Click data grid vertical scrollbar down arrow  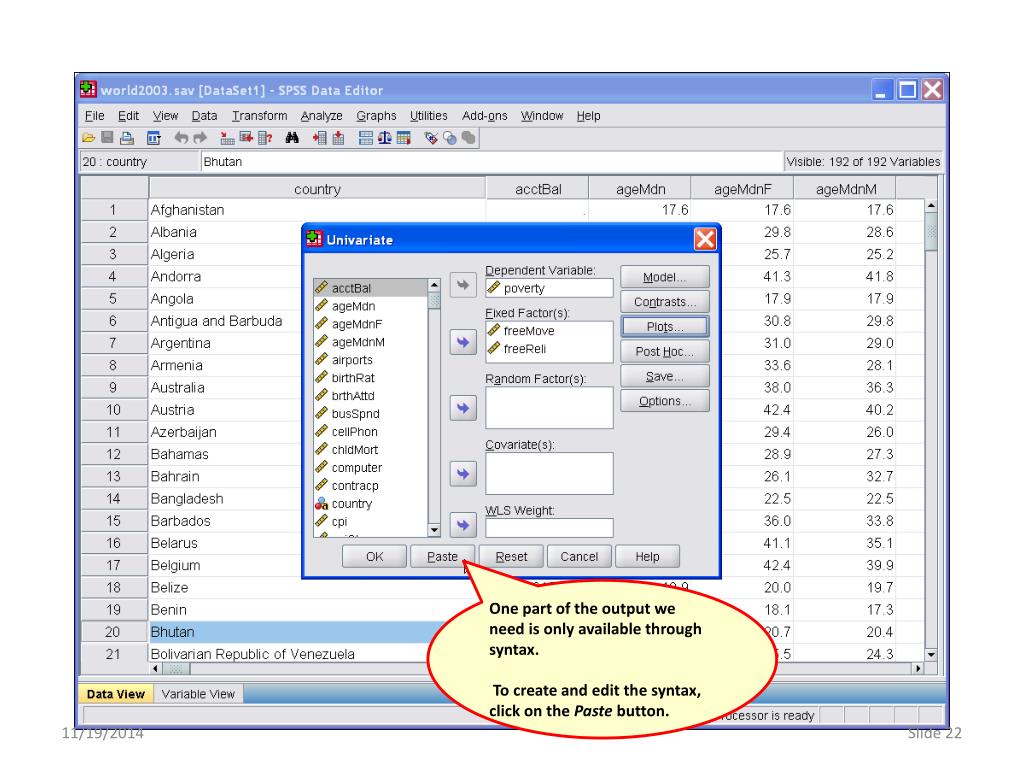931,654
